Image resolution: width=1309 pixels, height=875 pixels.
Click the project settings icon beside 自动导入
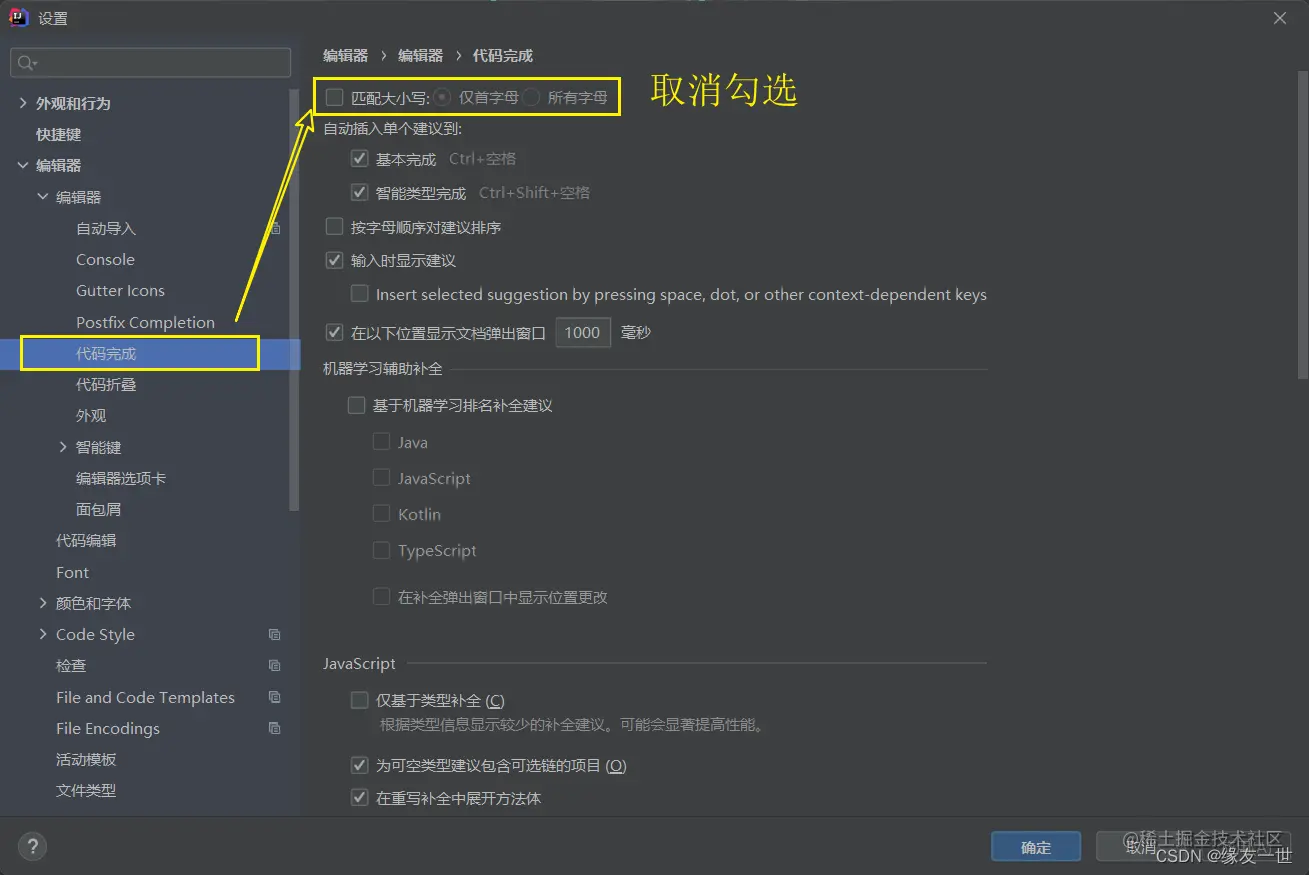[x=274, y=228]
